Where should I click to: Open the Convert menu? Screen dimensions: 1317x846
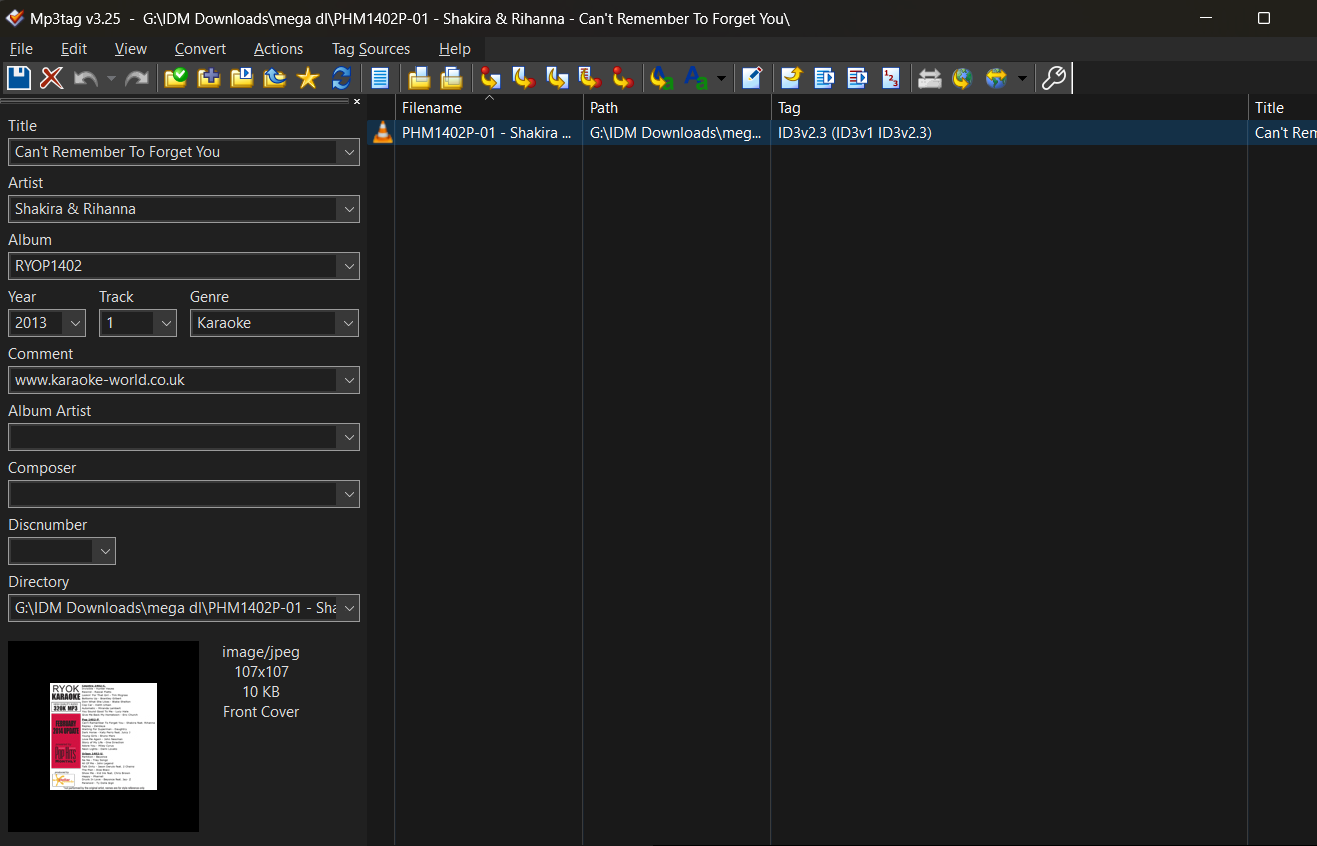click(200, 49)
